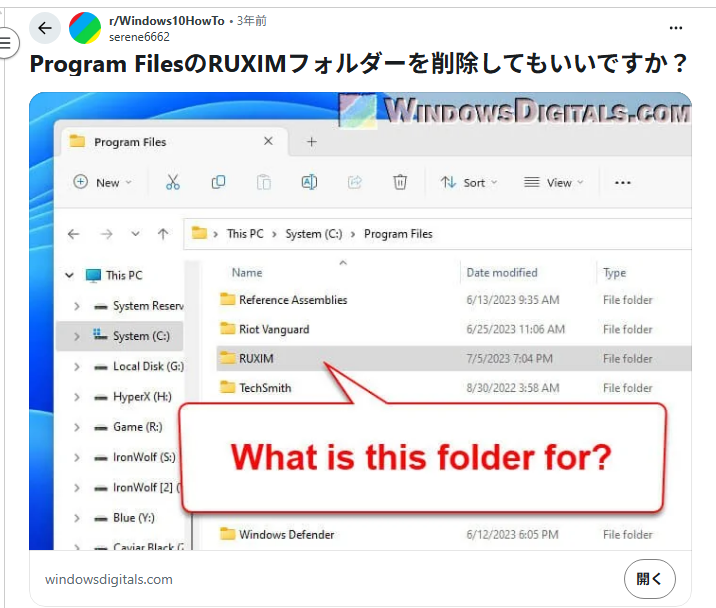Click the Up one level arrow
The width and height of the screenshot is (716, 608).
pyautogui.click(x=163, y=234)
